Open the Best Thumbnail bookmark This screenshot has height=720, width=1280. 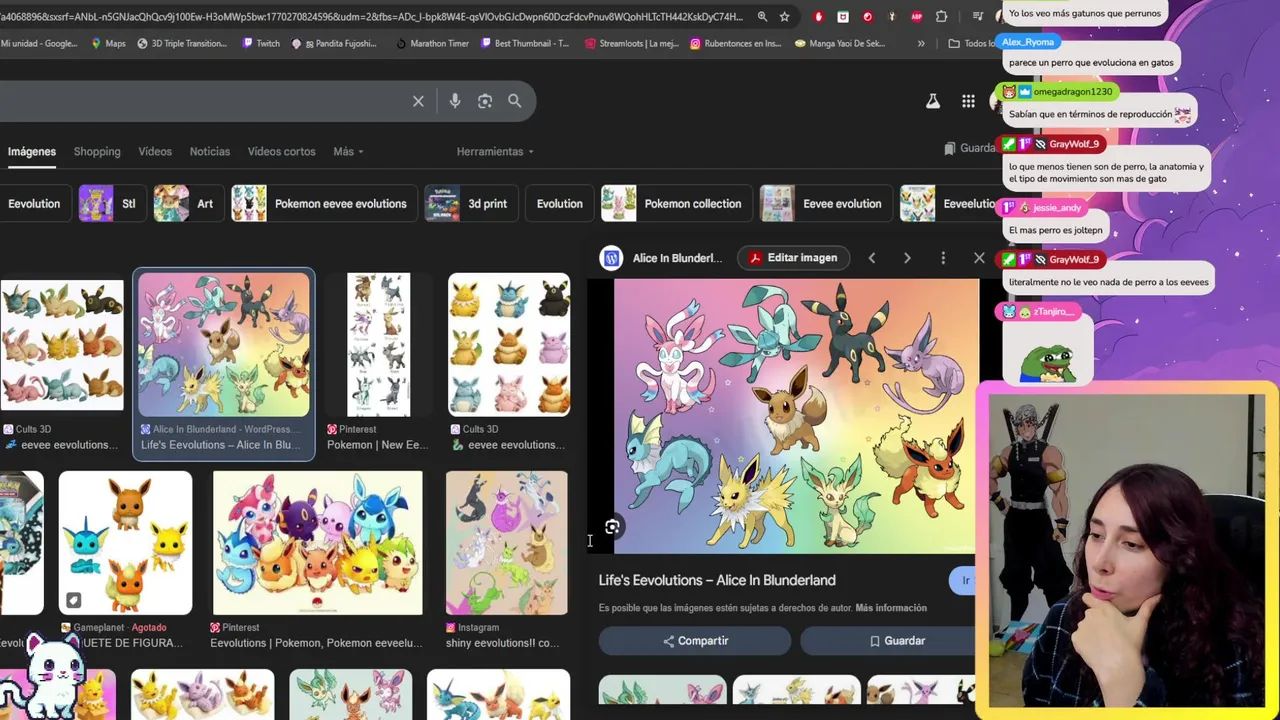pyautogui.click(x=525, y=44)
